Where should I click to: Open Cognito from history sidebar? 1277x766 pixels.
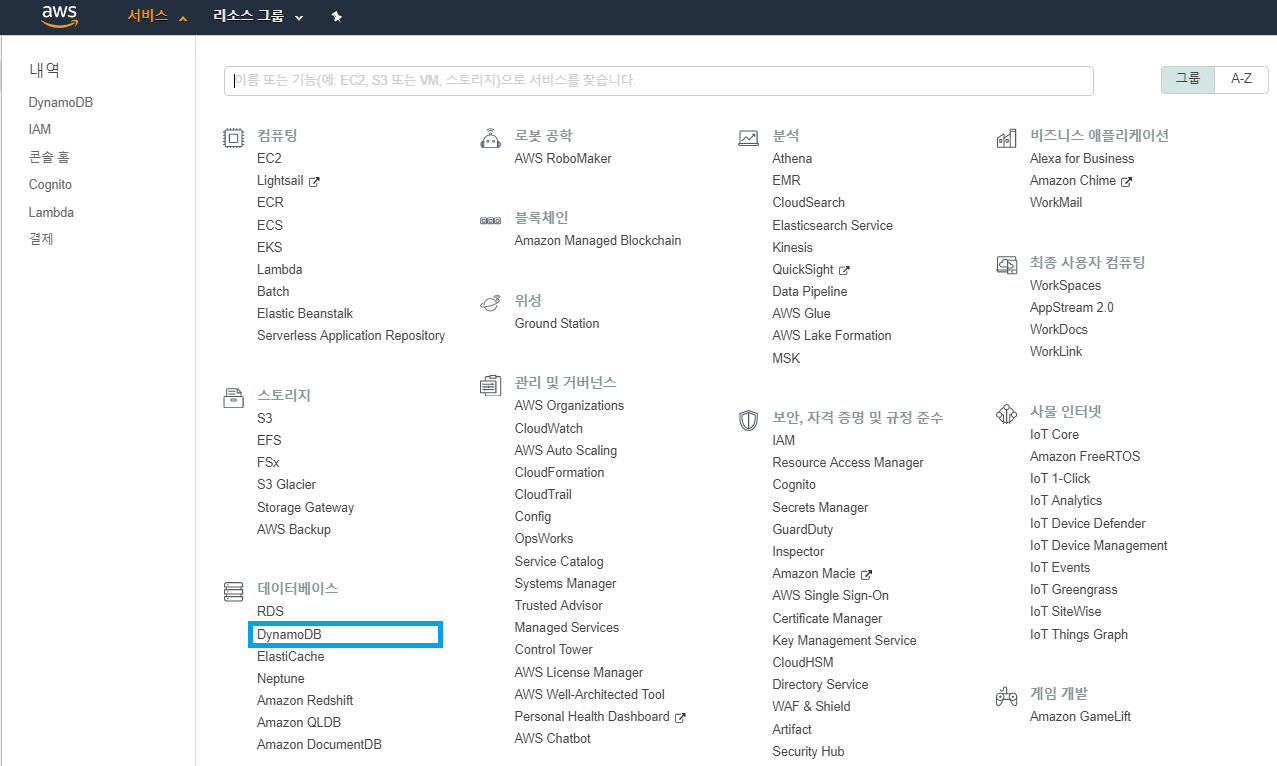[x=50, y=185]
